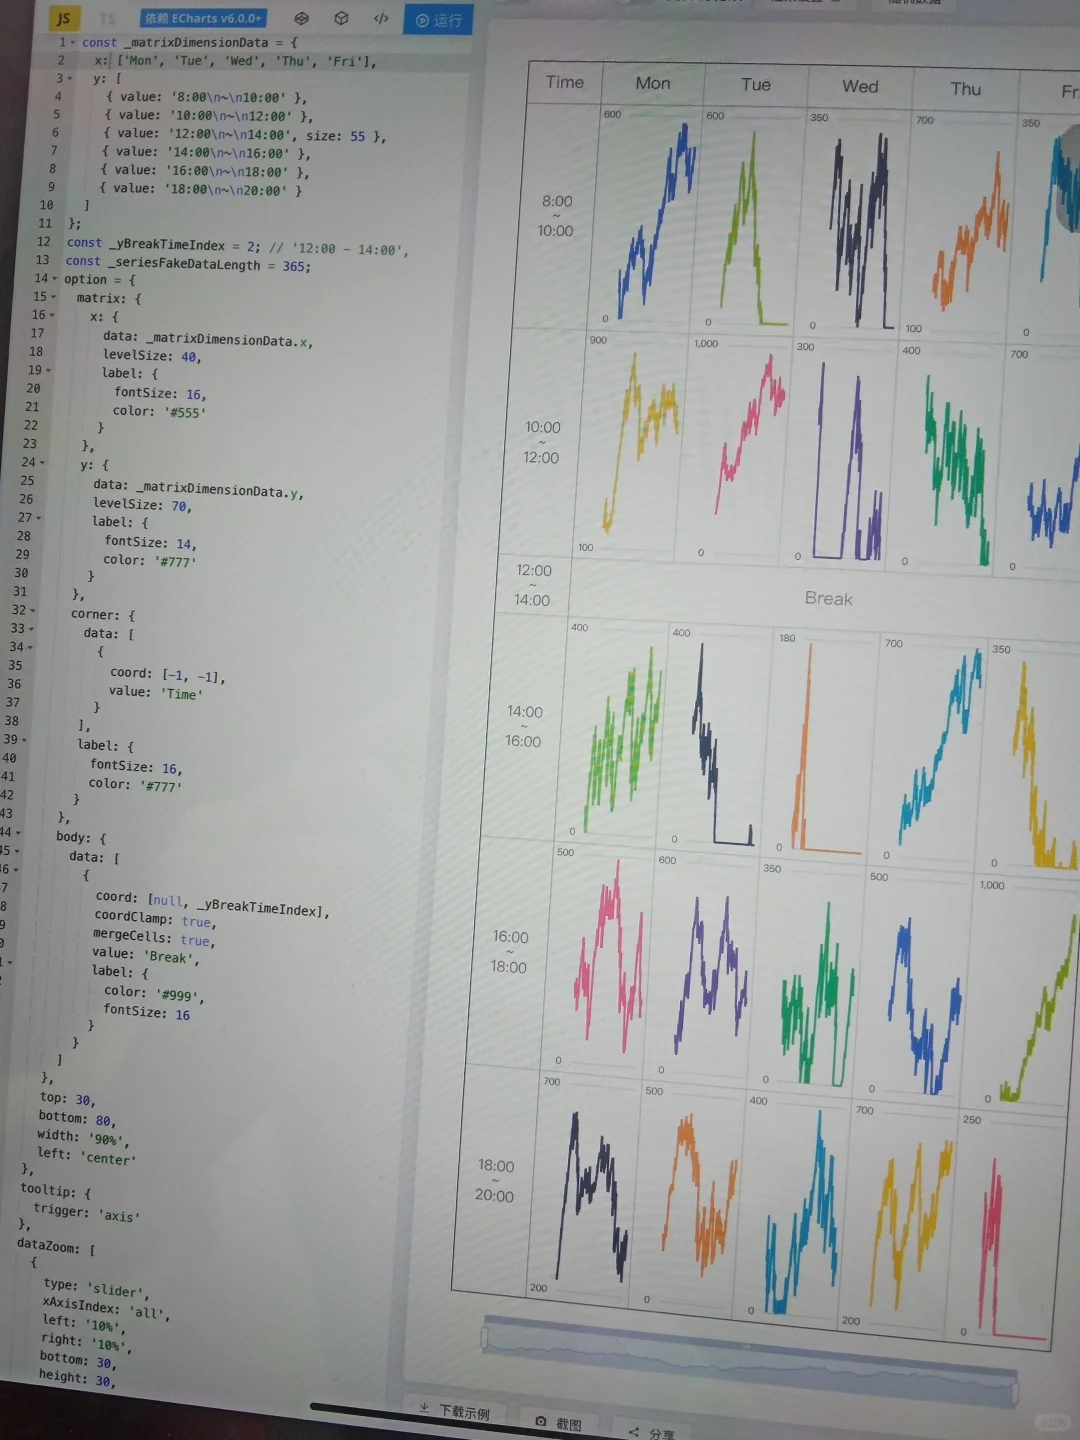Image resolution: width=1080 pixels, height=1440 pixels.
Task: Click the code text "type: 'slider',"
Action: pos(95,1287)
